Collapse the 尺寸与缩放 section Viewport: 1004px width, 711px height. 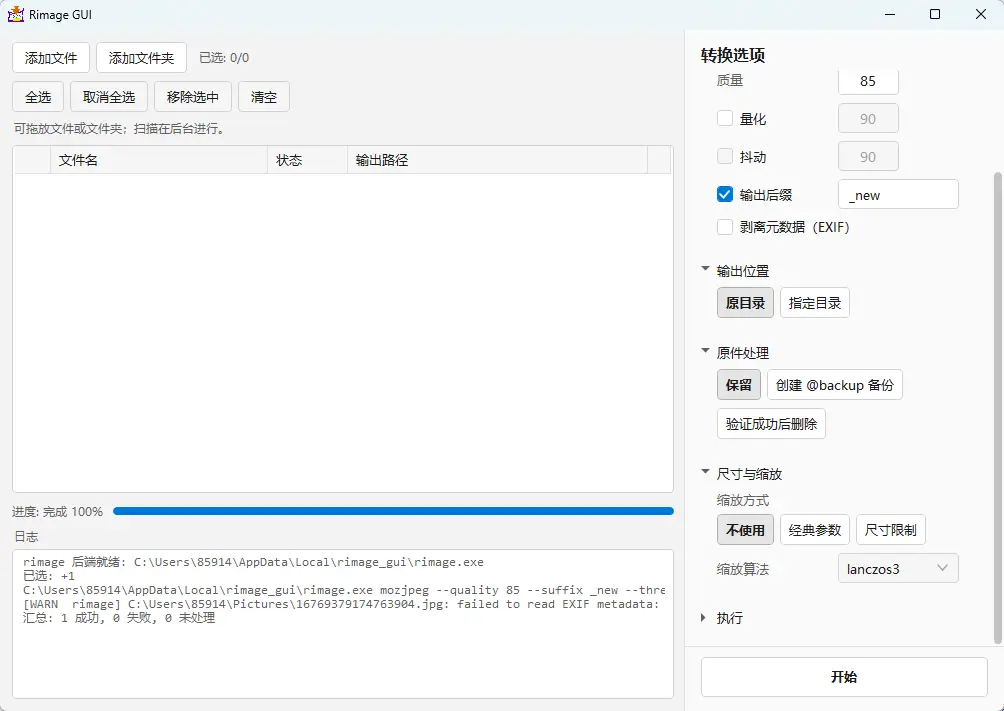(705, 472)
